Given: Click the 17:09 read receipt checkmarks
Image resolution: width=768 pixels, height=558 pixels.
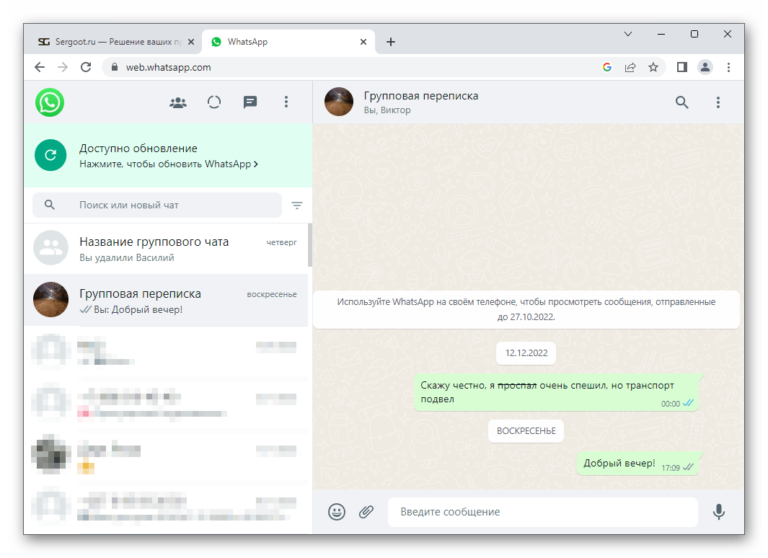Looking at the screenshot, I should (688, 467).
